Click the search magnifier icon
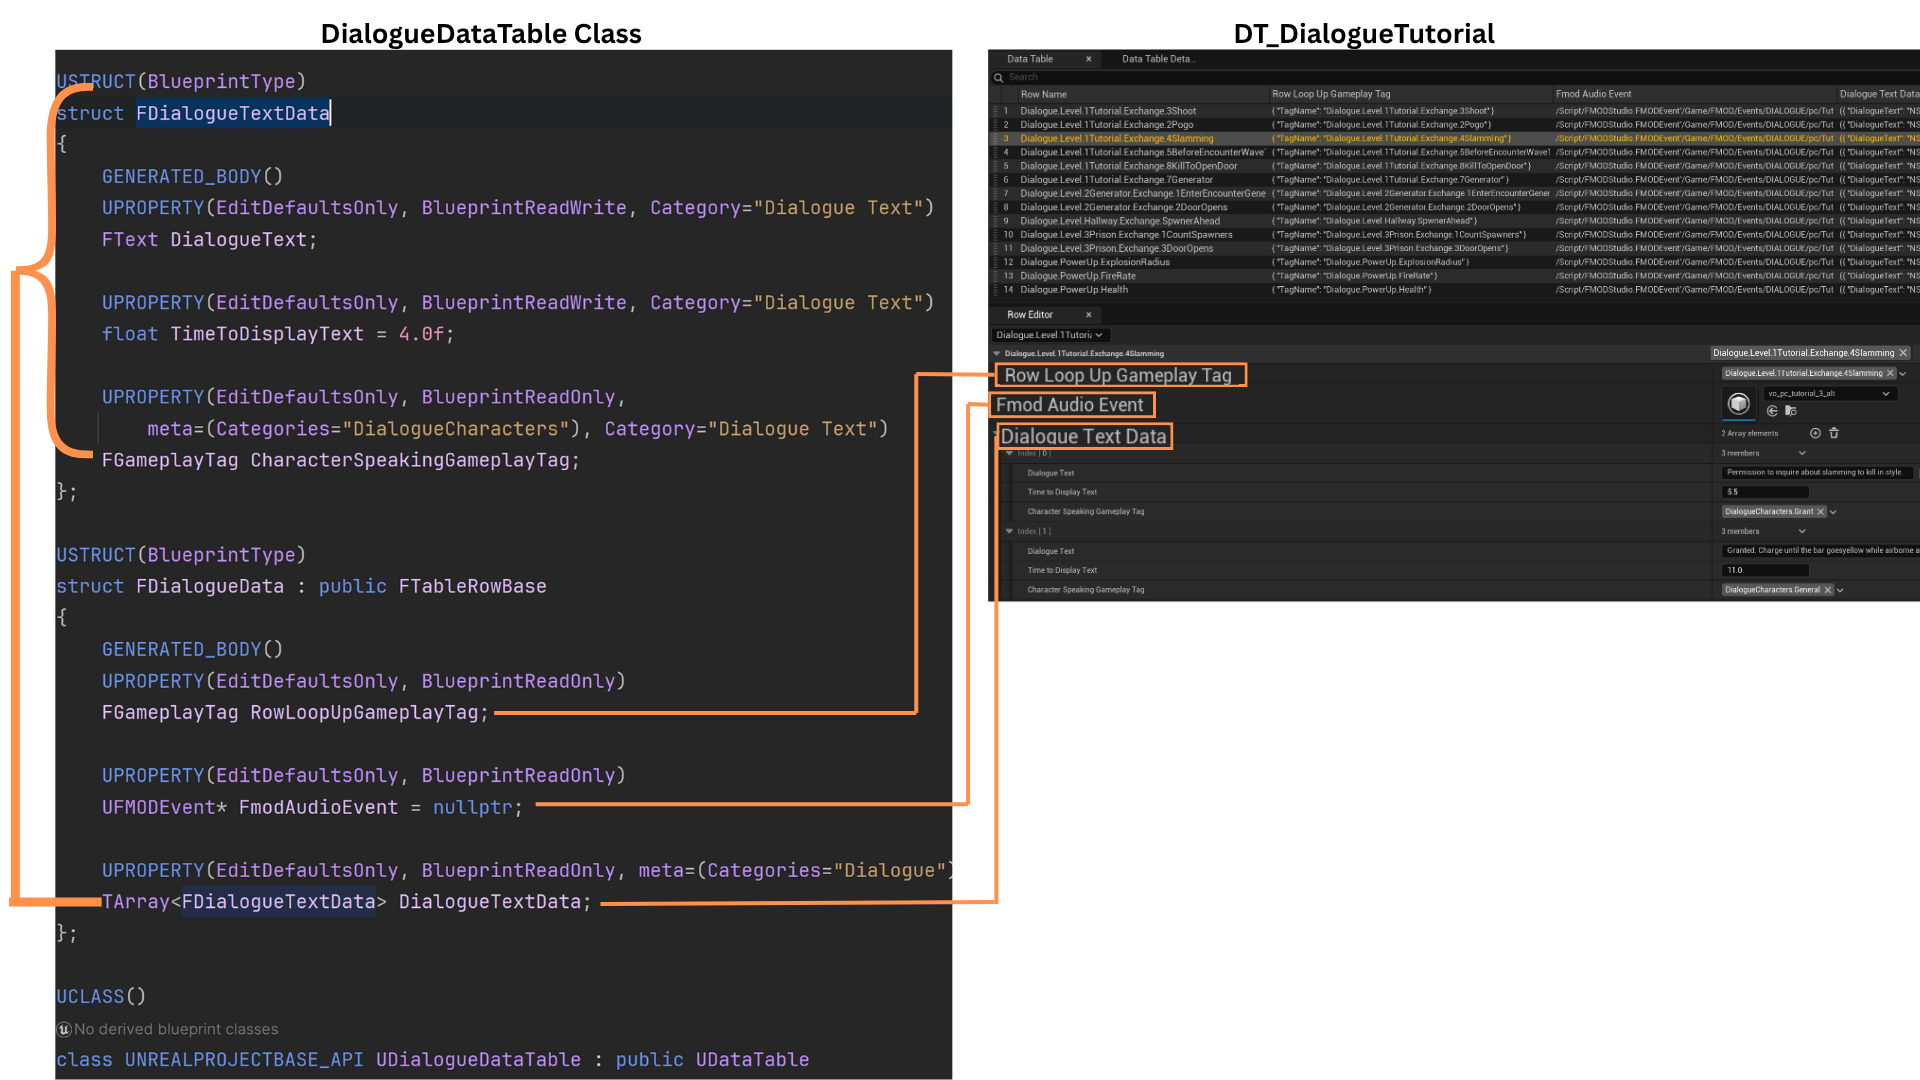Image resolution: width=1920 pixels, height=1080 pixels. point(998,77)
